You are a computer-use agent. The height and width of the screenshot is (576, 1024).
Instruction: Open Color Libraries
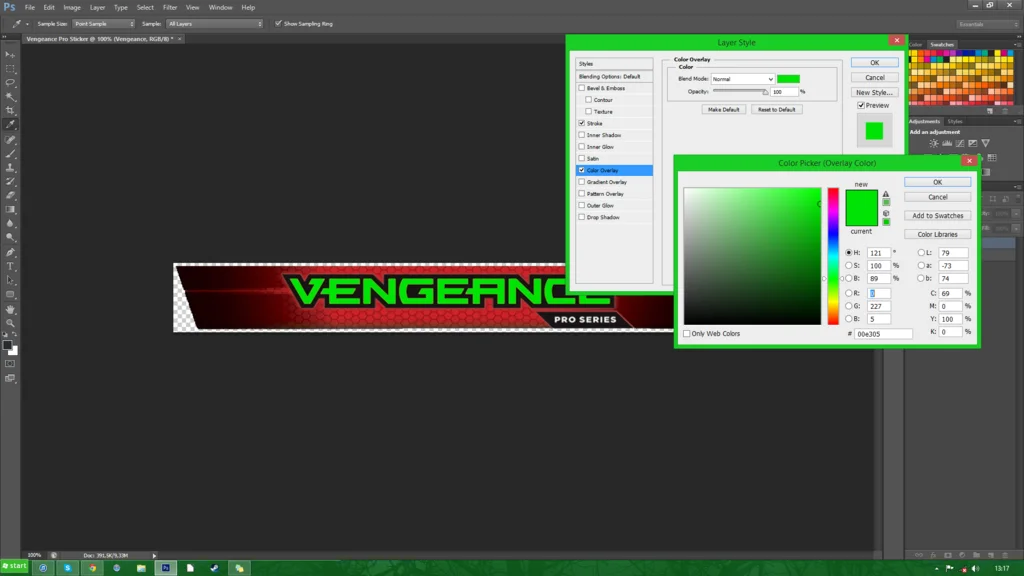point(938,234)
